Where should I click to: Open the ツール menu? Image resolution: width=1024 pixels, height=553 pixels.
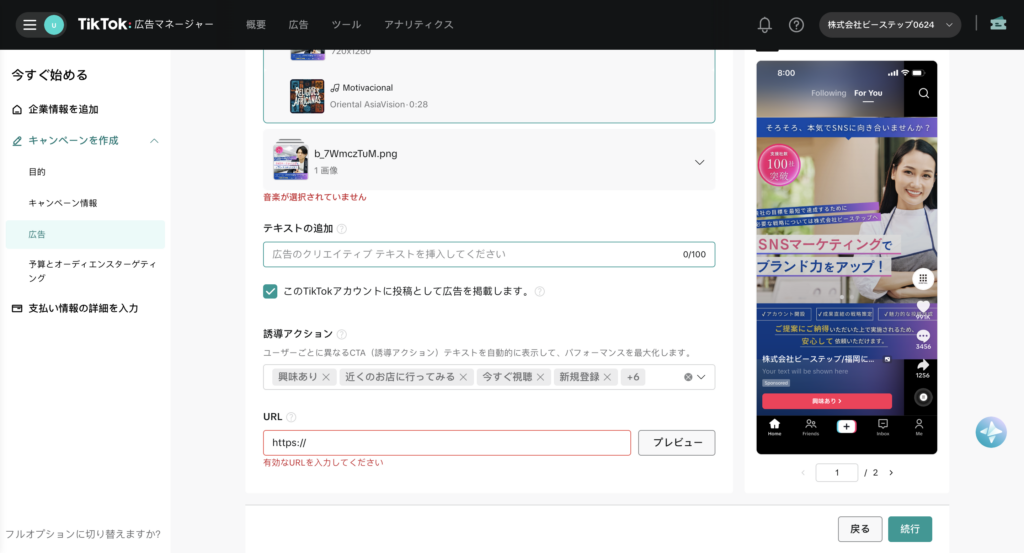tap(346, 25)
